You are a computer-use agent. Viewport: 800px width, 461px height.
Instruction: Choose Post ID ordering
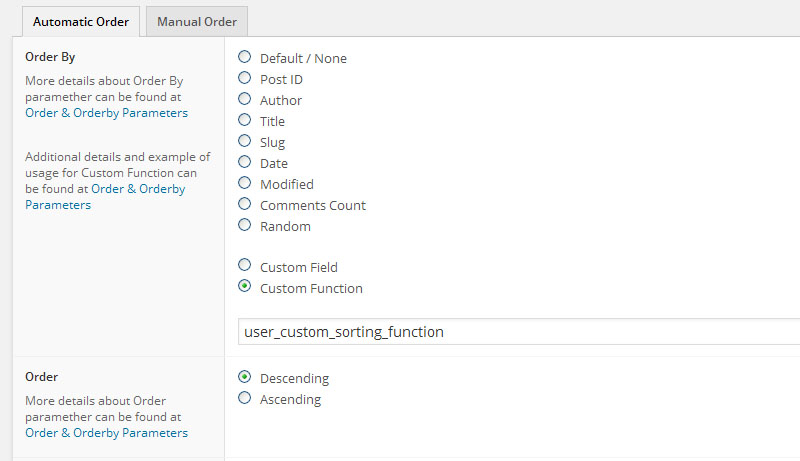coord(244,78)
